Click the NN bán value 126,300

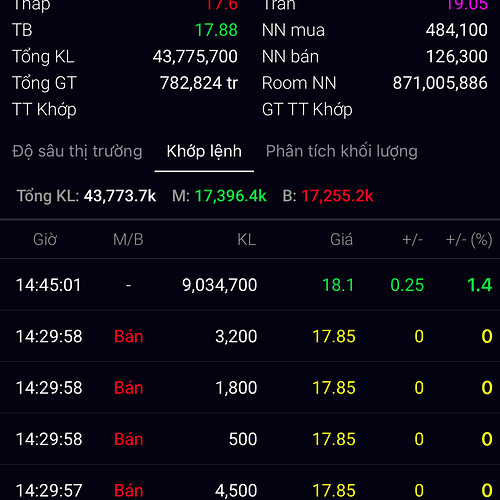(x=457, y=56)
